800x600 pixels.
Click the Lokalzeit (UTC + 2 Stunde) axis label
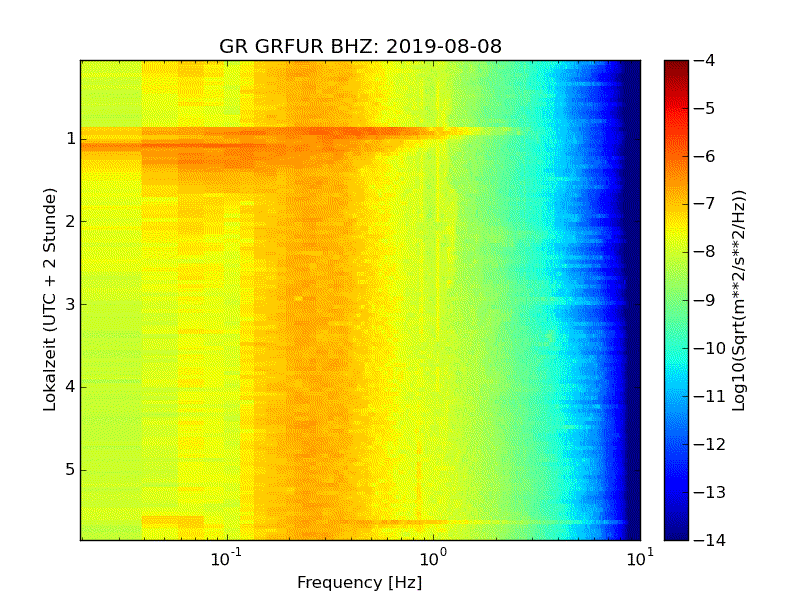[49, 299]
